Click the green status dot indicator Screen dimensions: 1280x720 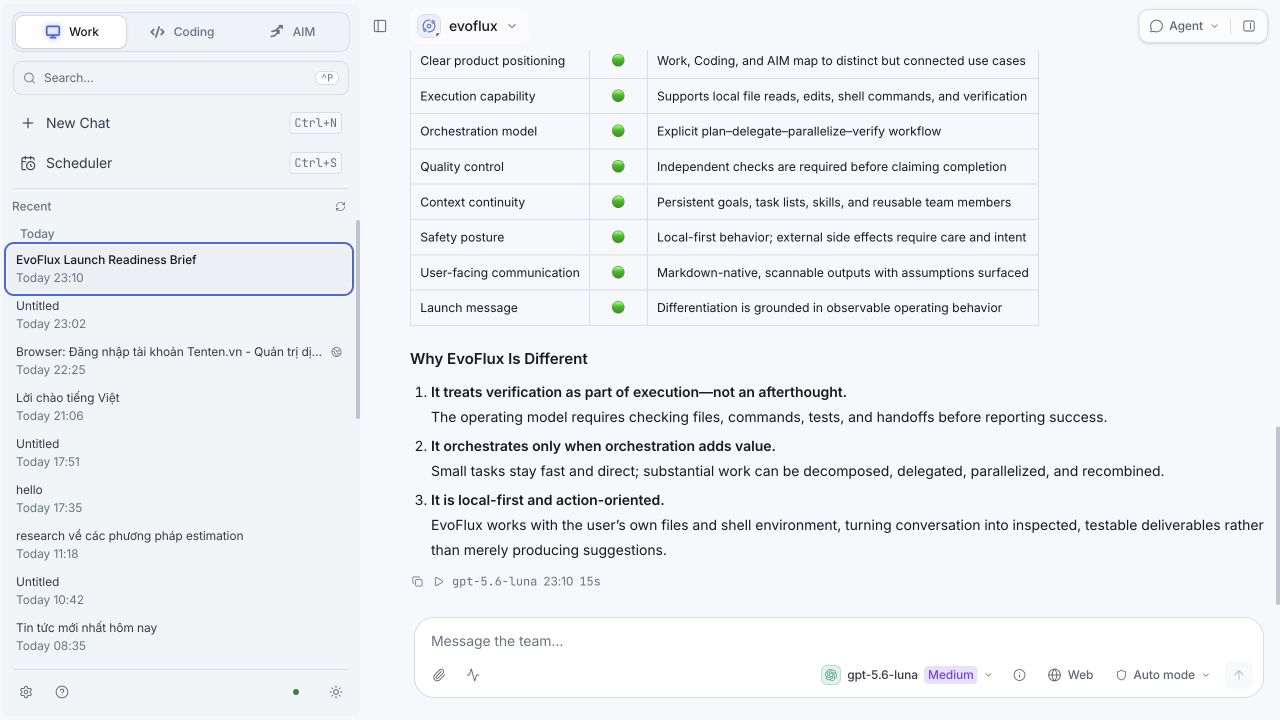(295, 692)
